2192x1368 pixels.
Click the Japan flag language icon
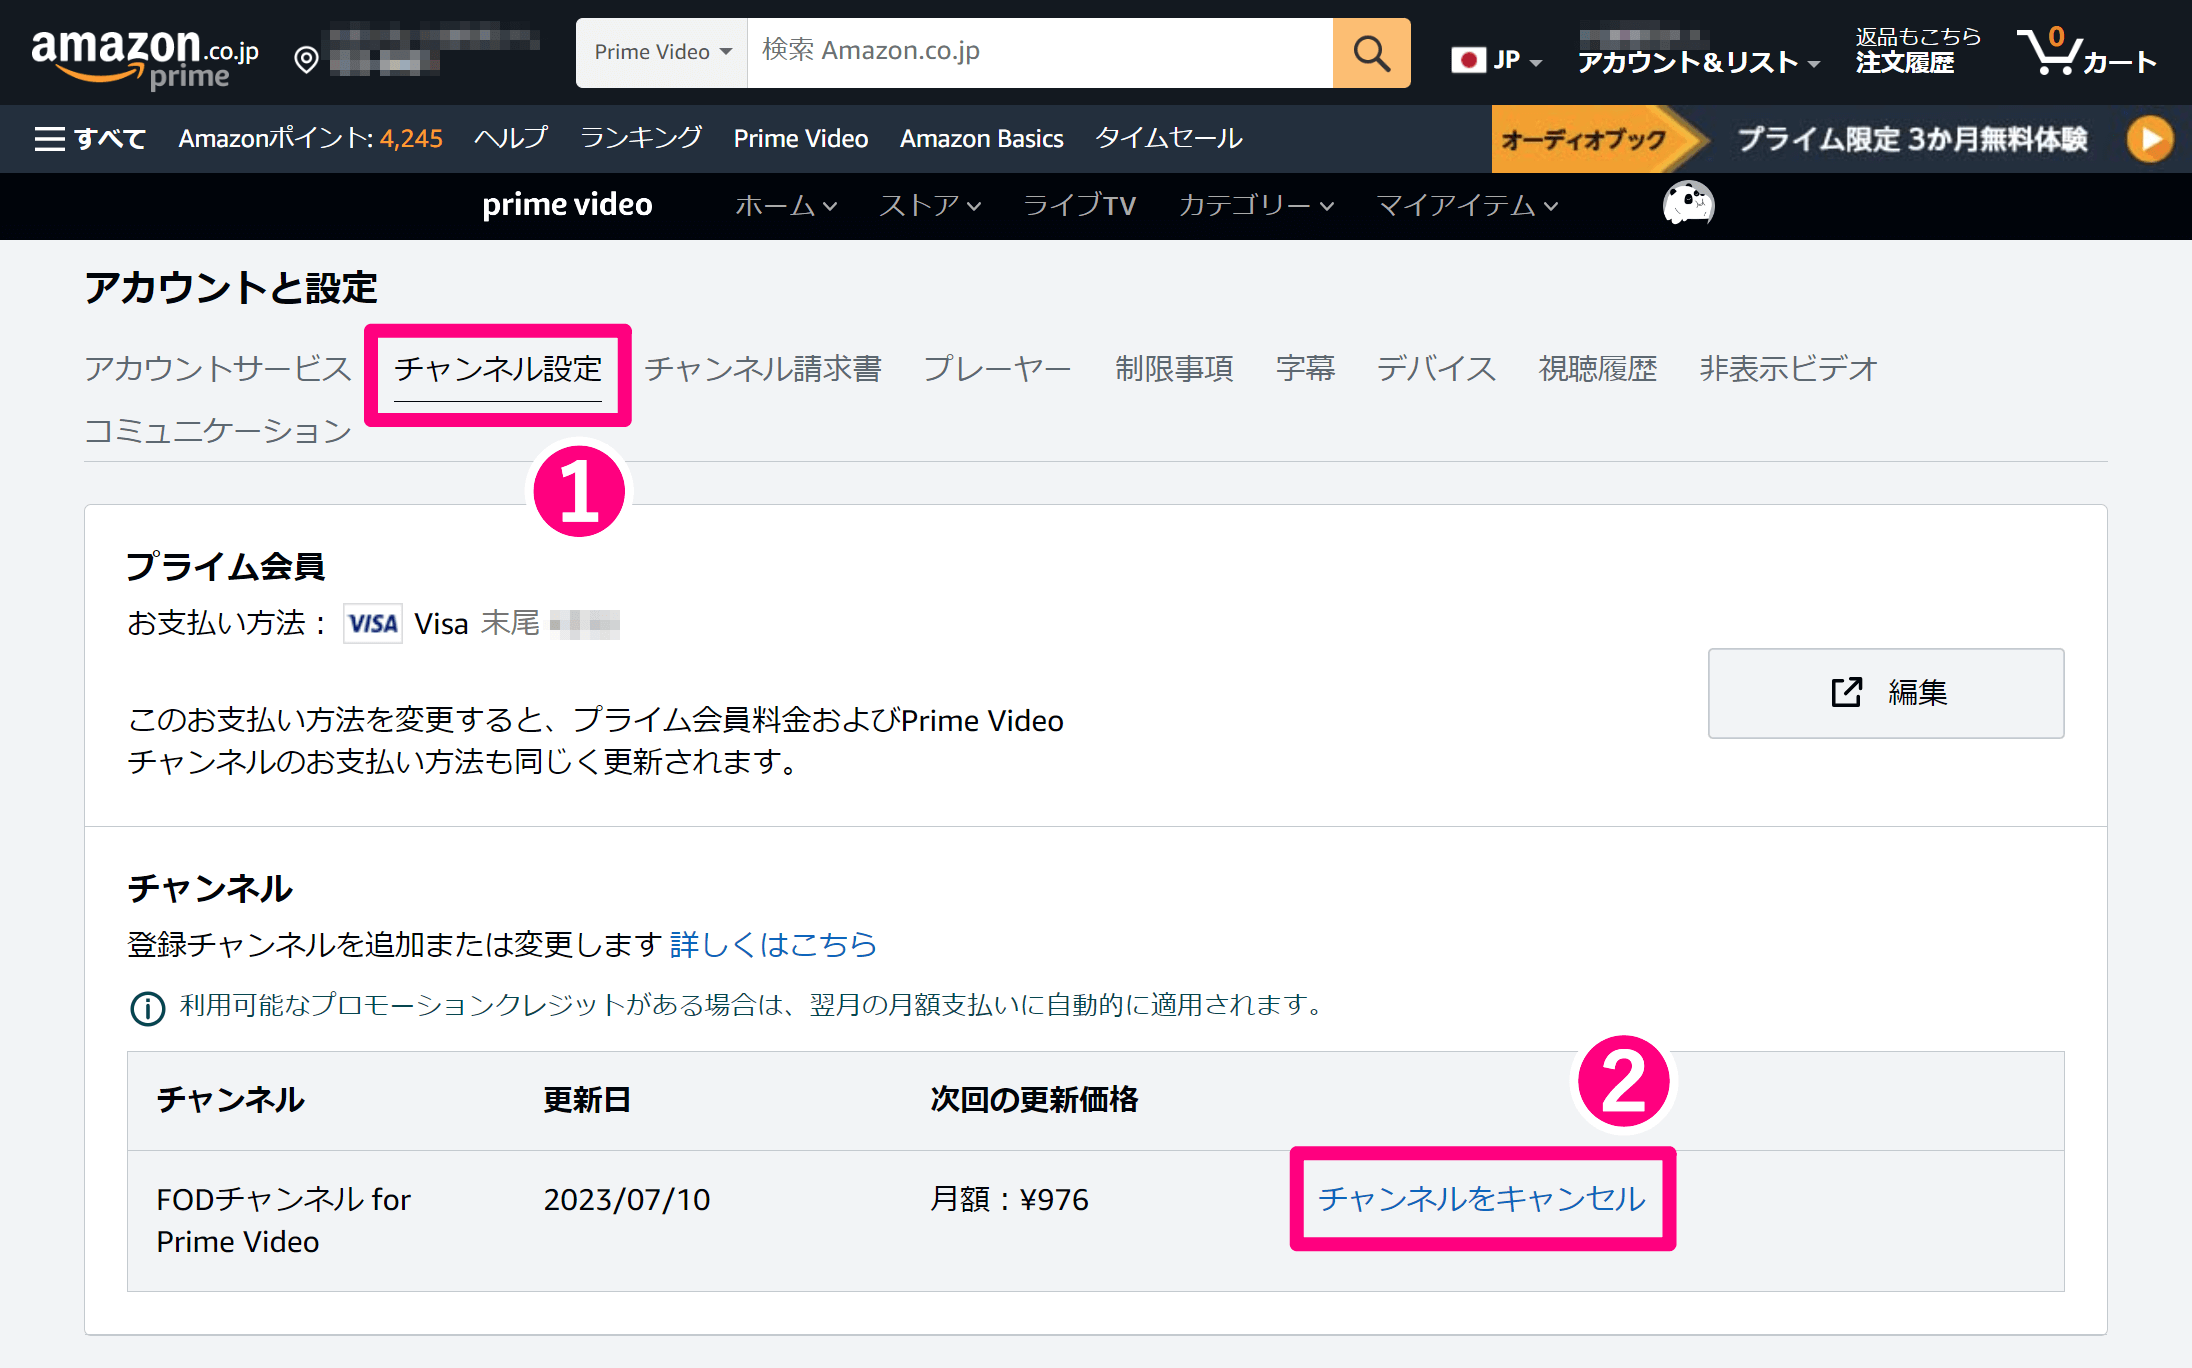click(1468, 60)
